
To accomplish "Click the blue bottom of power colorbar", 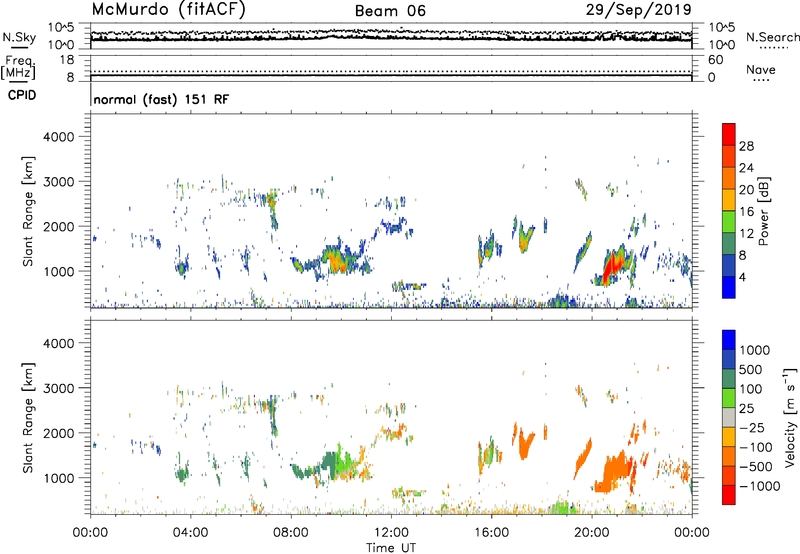I will click(729, 287).
